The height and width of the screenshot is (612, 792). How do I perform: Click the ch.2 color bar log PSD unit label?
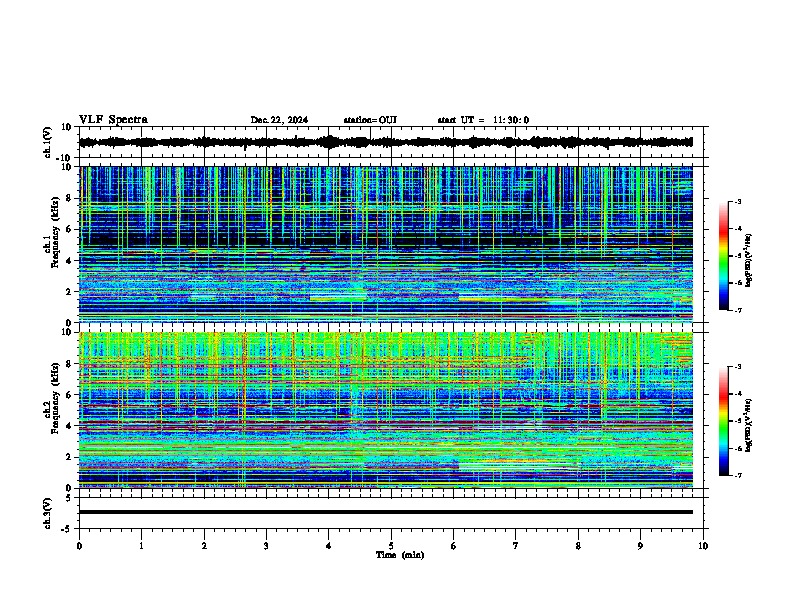click(749, 426)
